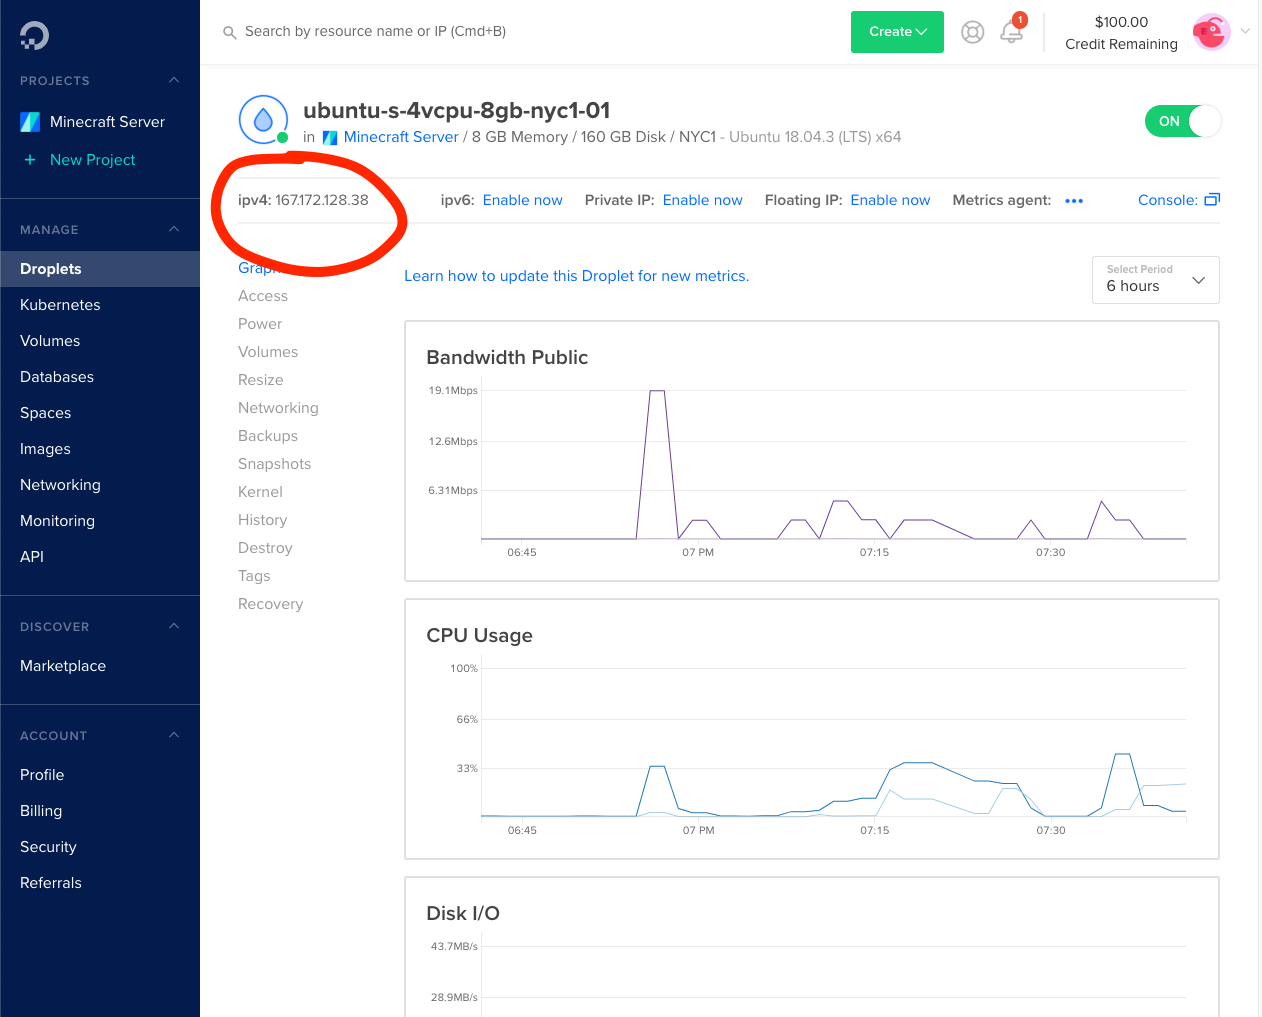
Task: Click the plus icon for New Project
Action: pyautogui.click(x=30, y=160)
